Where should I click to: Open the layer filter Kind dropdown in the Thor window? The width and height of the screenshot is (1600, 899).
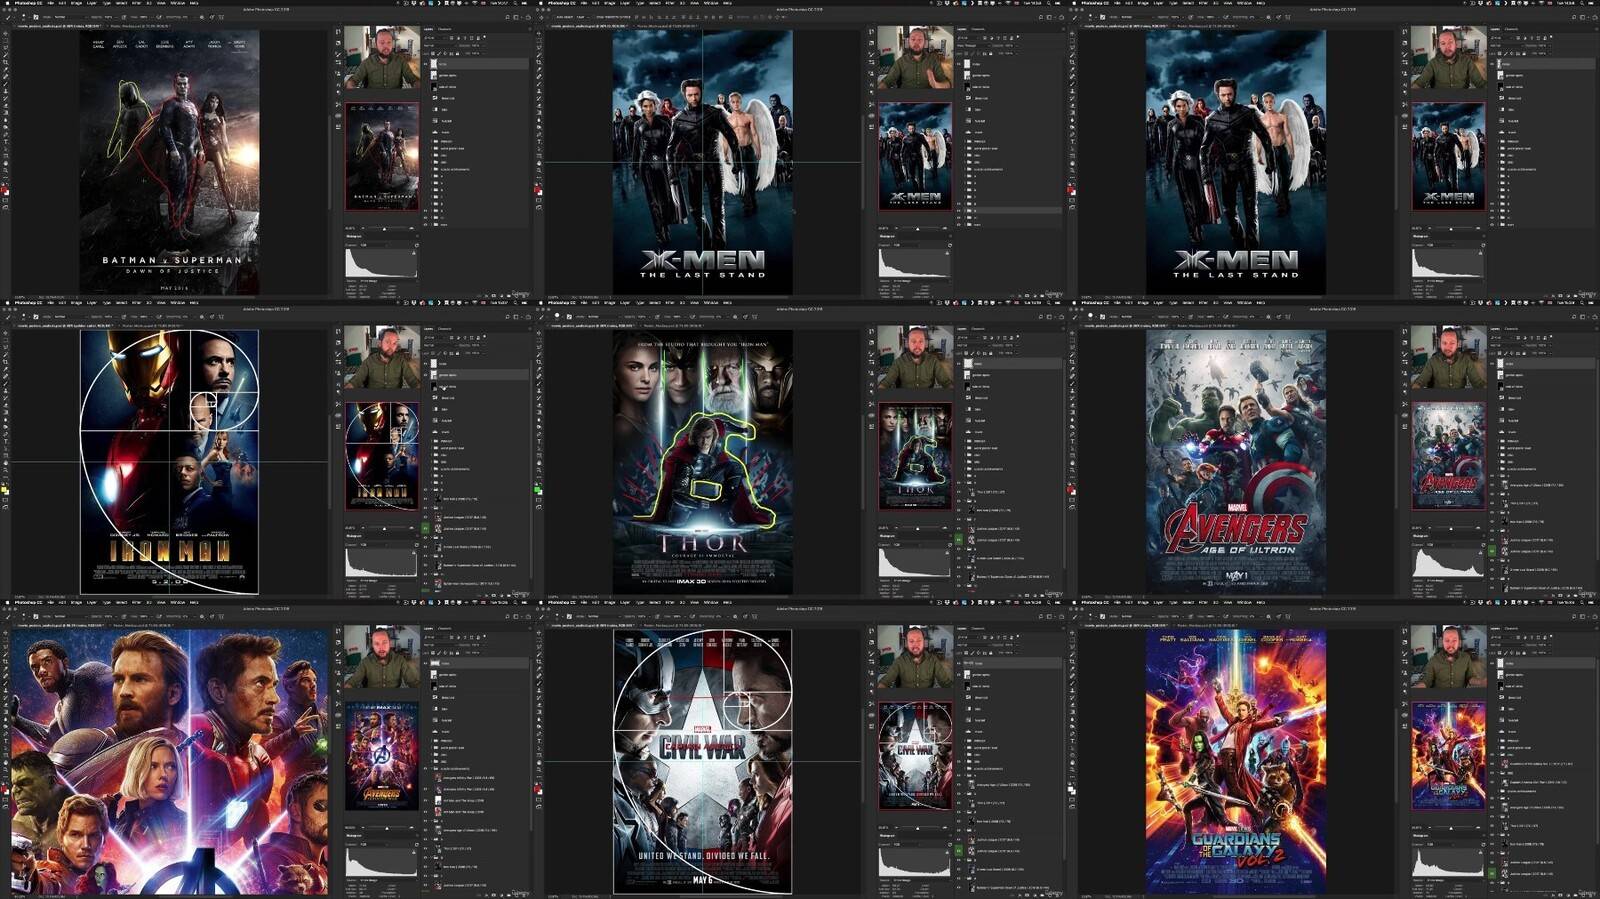point(970,338)
